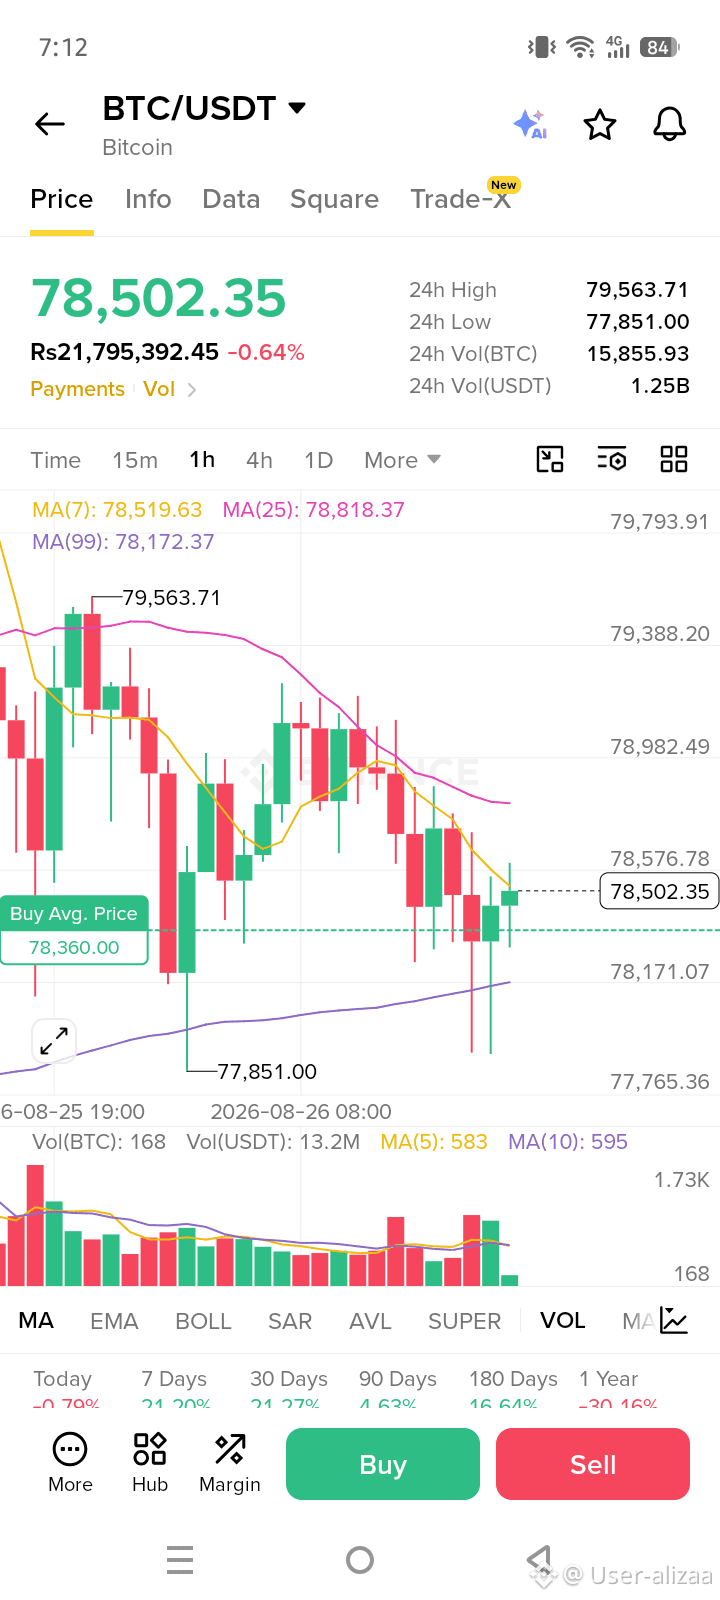Select the 4h chart interval
The image size is (720, 1600).
[x=260, y=460]
